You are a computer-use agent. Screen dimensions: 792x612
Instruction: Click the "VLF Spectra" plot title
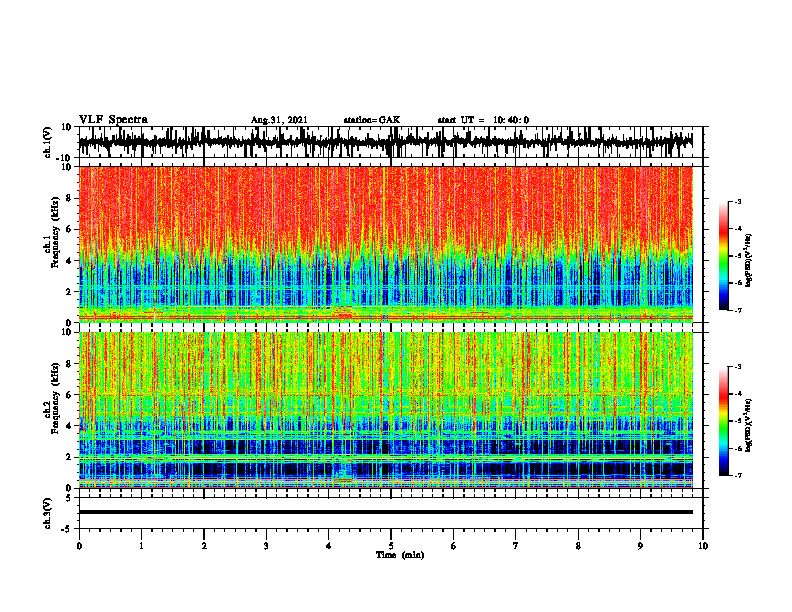(113, 120)
